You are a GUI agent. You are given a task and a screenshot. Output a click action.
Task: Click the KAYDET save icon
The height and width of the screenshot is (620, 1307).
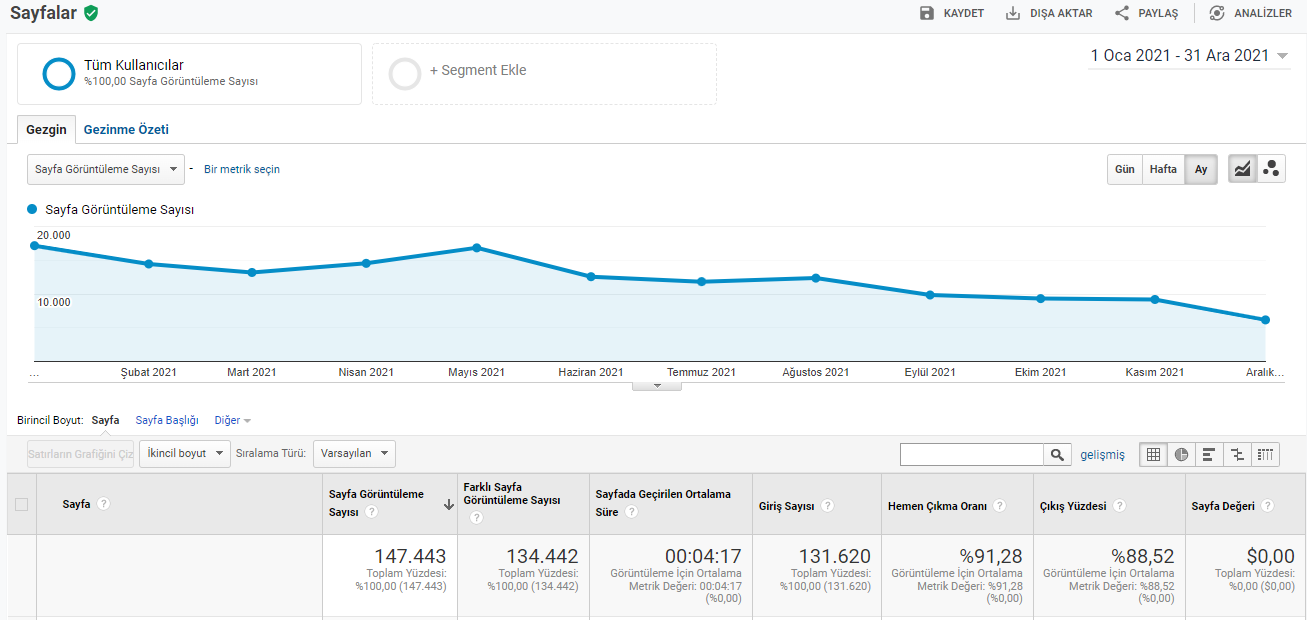[x=926, y=13]
